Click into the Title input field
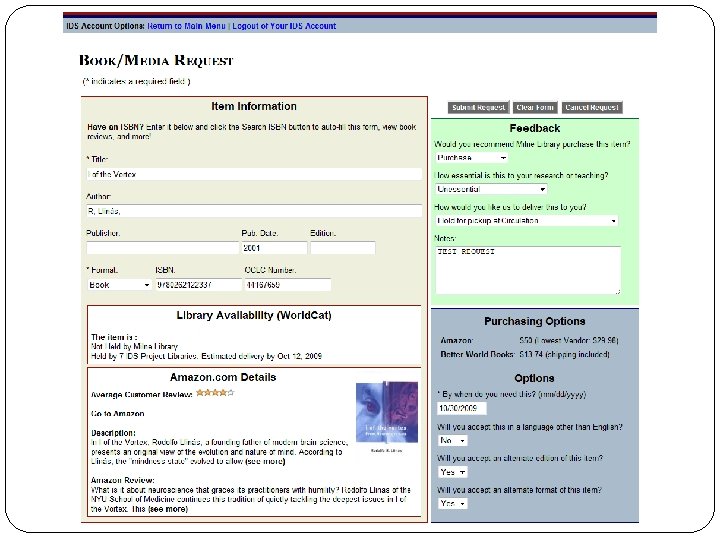720x540 pixels. pyautogui.click(x=254, y=174)
